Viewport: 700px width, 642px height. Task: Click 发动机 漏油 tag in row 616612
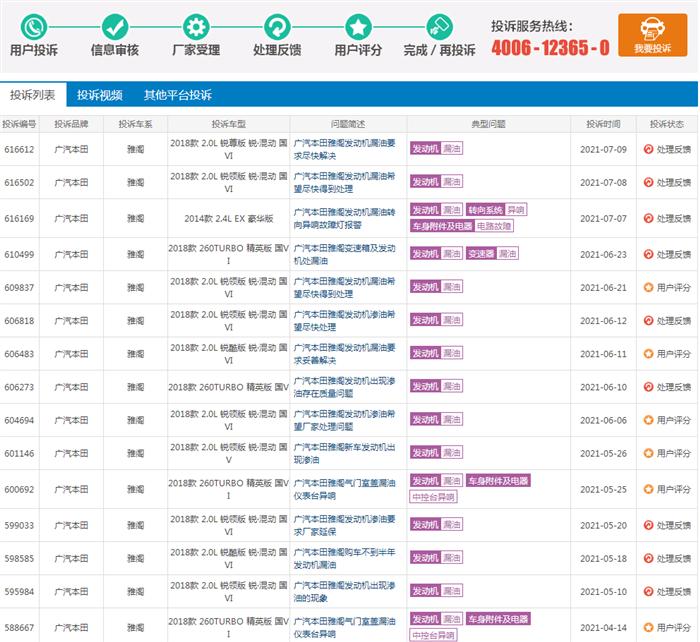436,148
